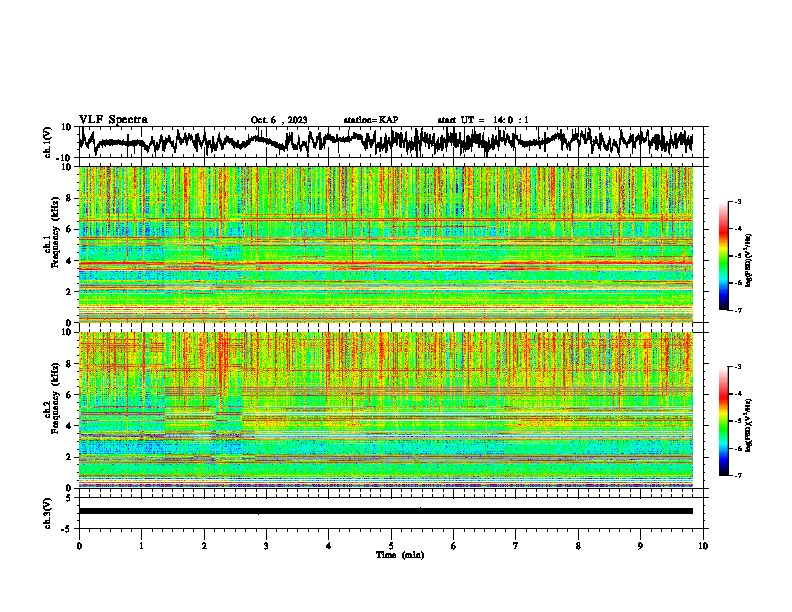Click the "-3" label on upper color scale
This screenshot has width=792, height=612.
737,201
